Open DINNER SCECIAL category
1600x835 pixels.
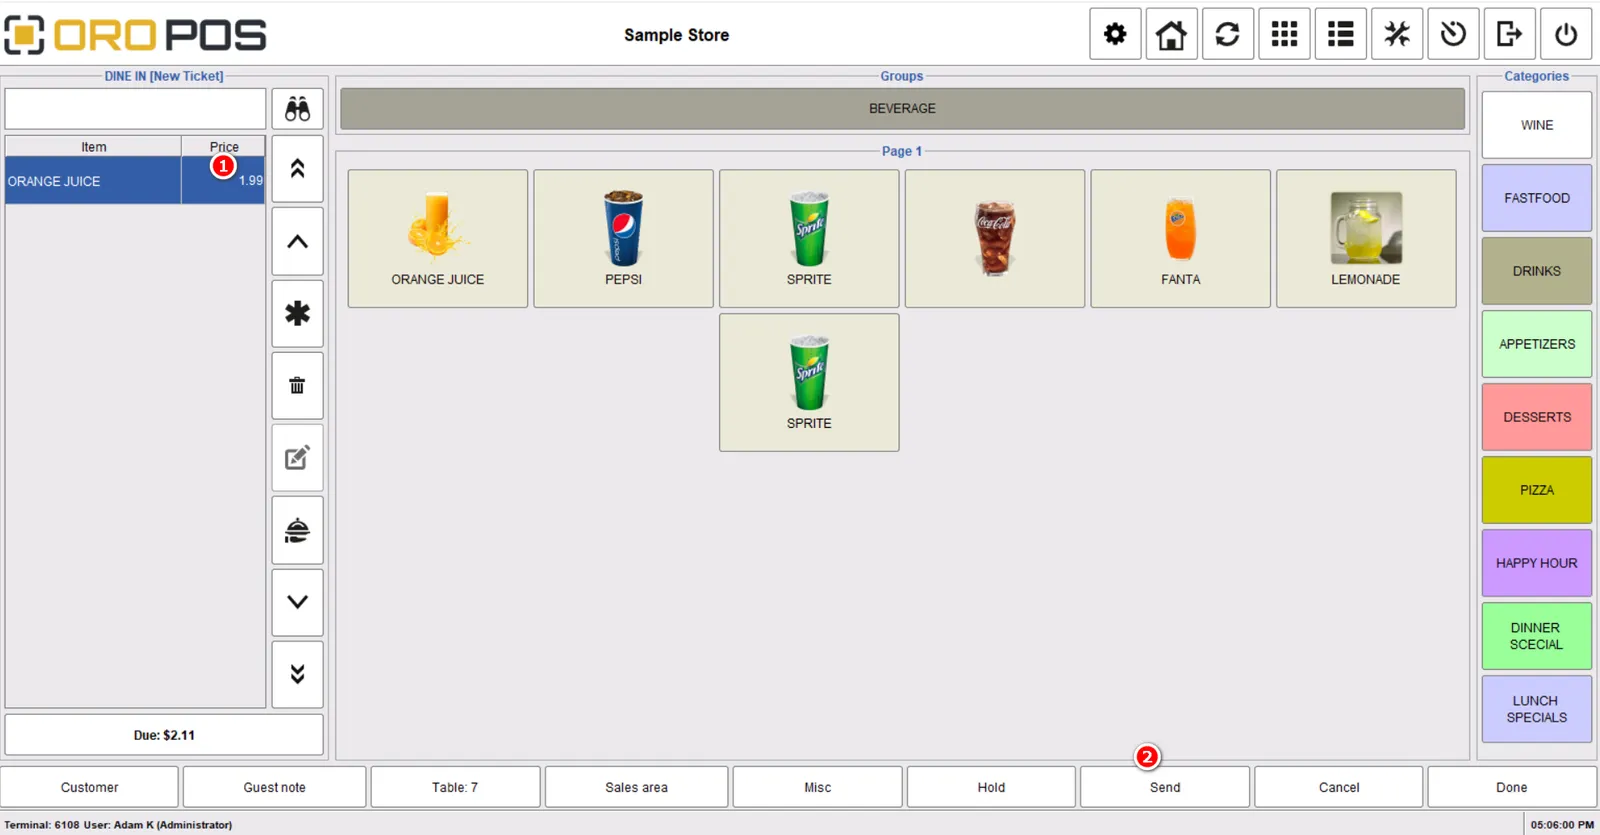(1537, 636)
